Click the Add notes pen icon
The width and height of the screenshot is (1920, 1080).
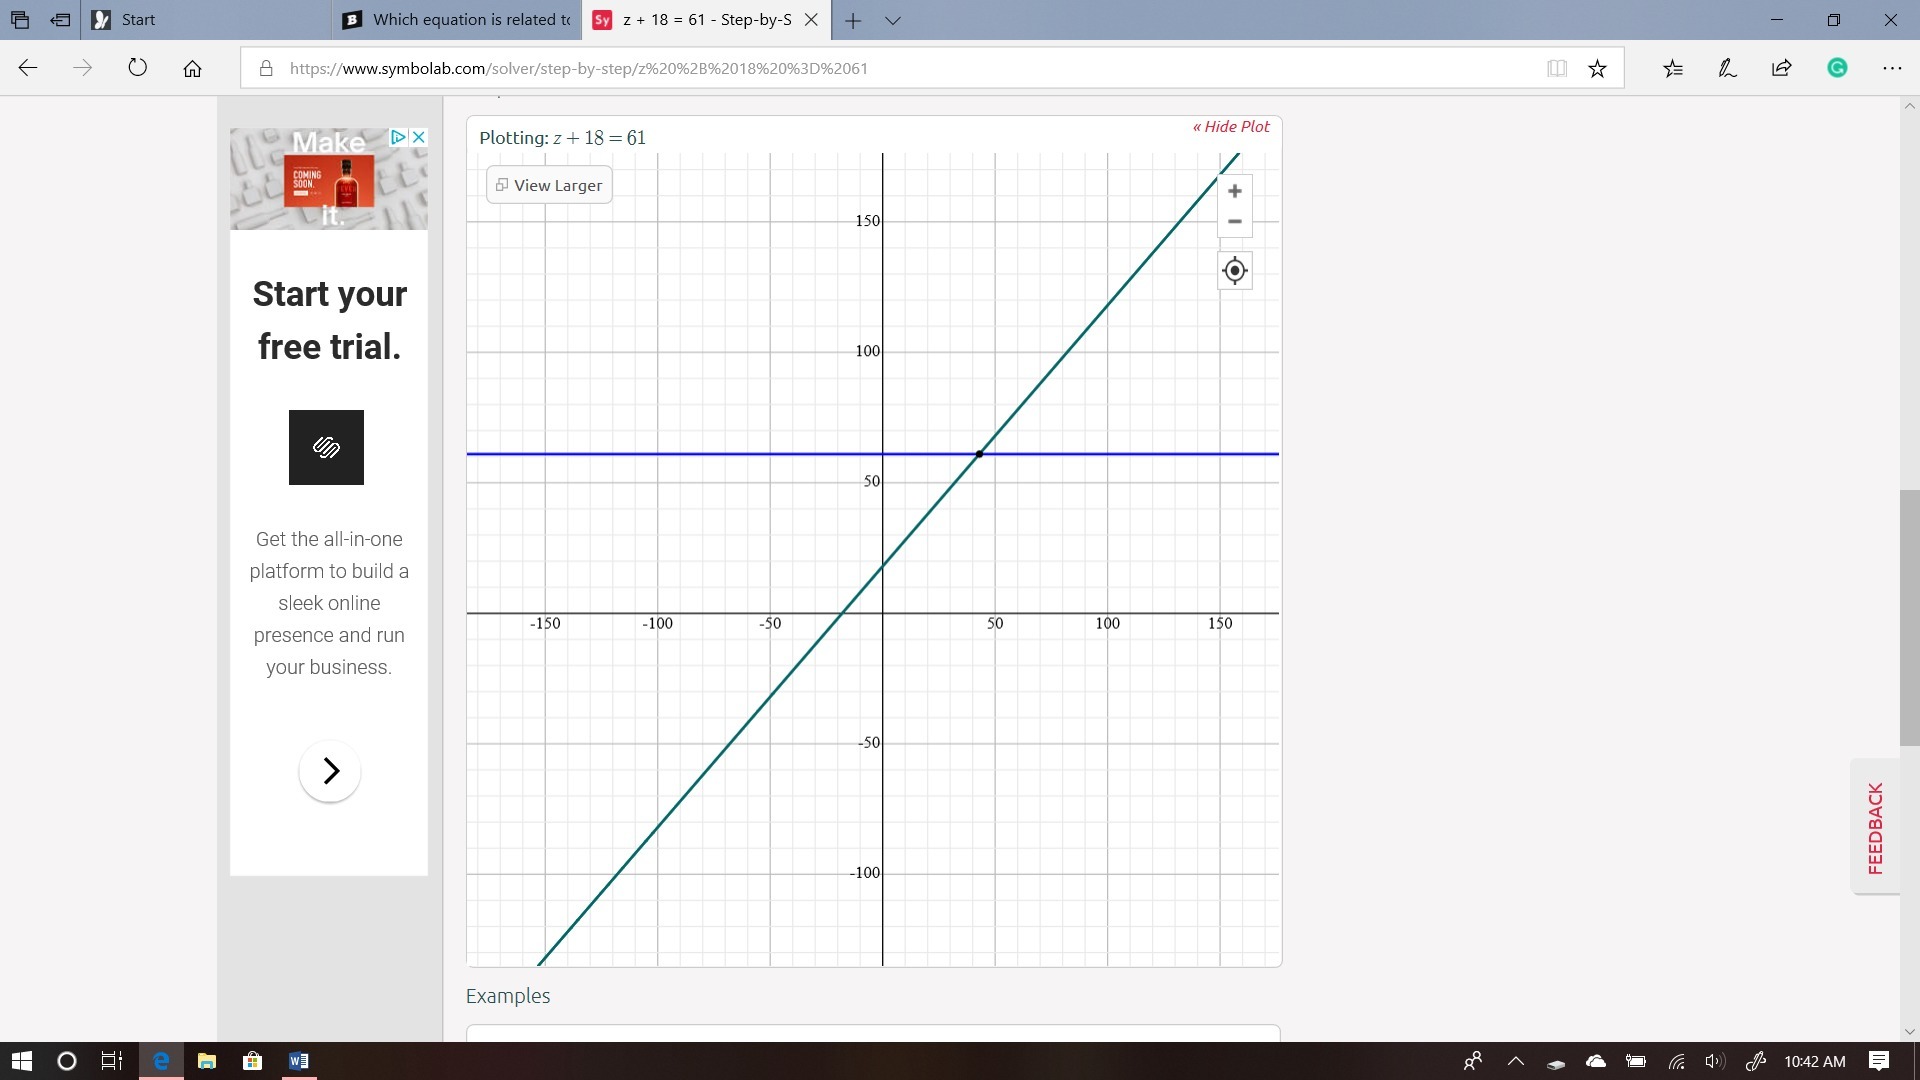point(1727,68)
